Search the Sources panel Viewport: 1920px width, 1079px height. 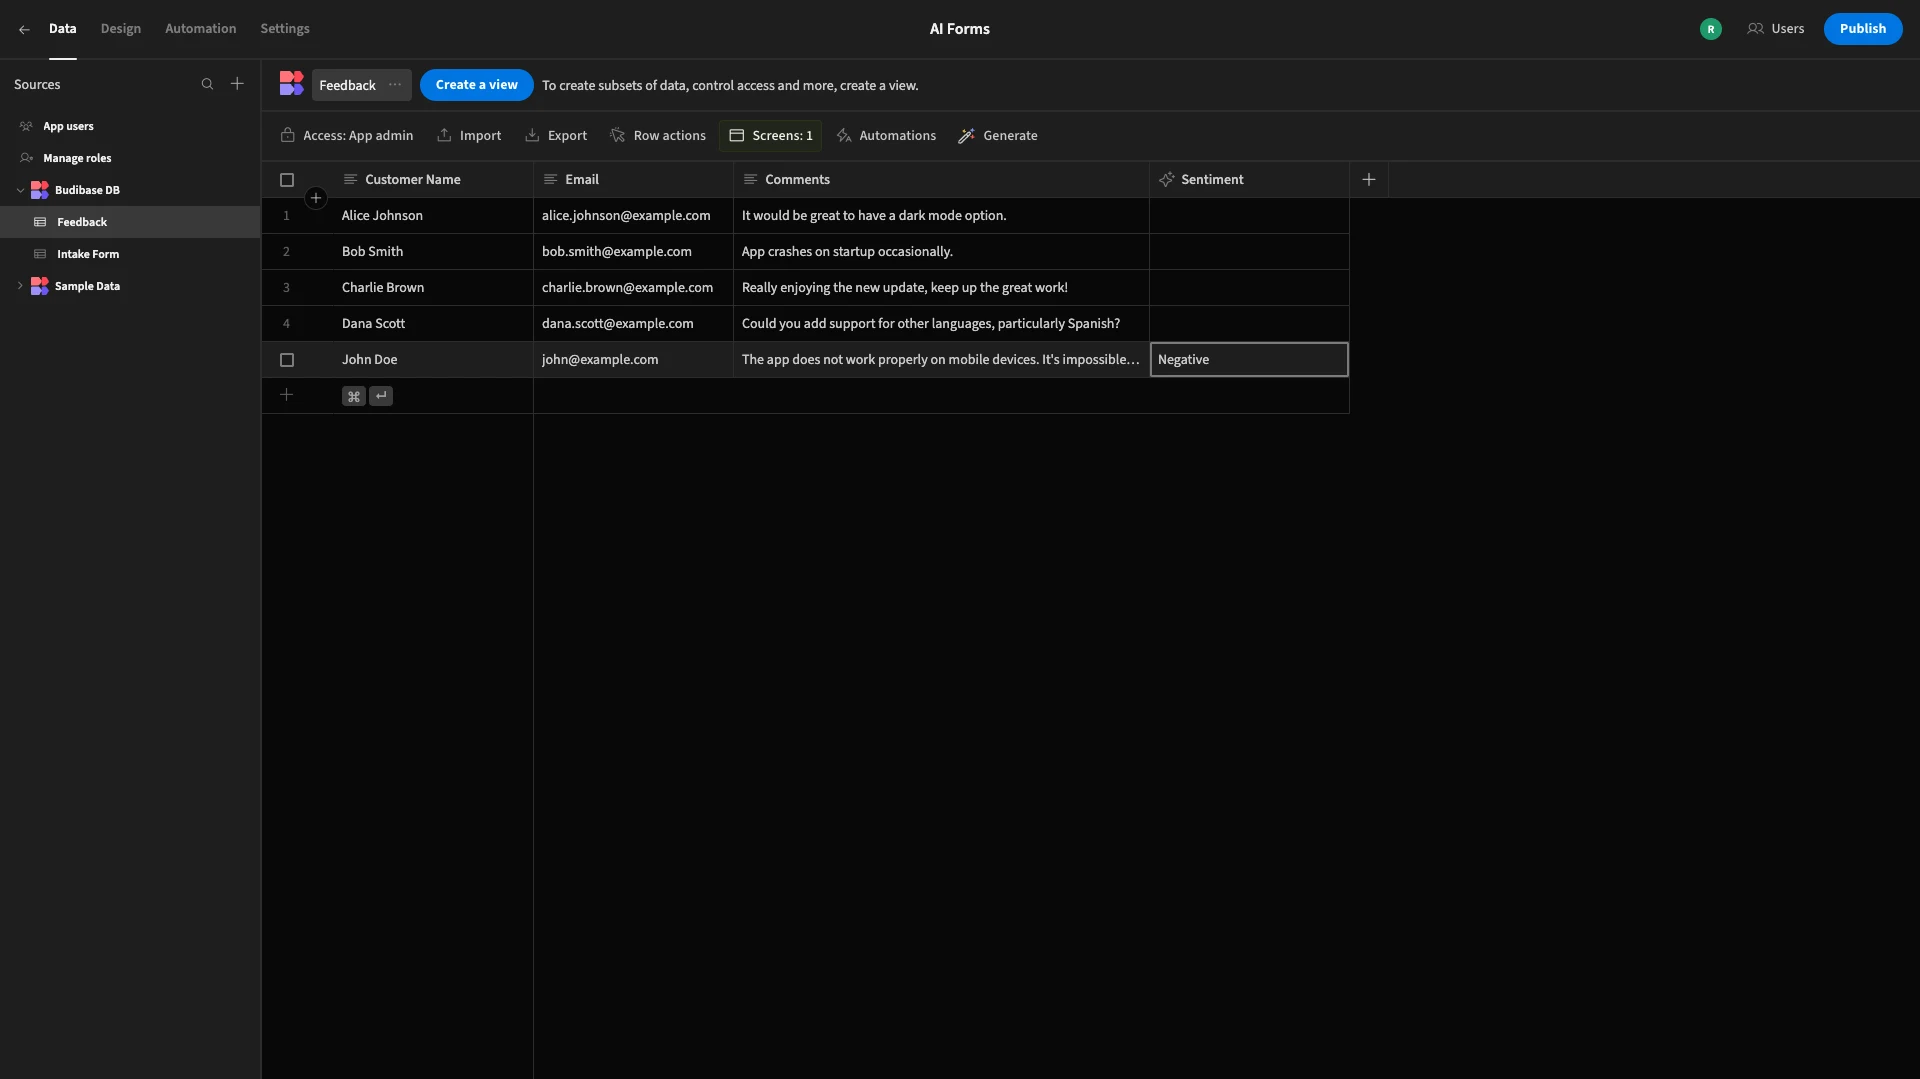[207, 84]
